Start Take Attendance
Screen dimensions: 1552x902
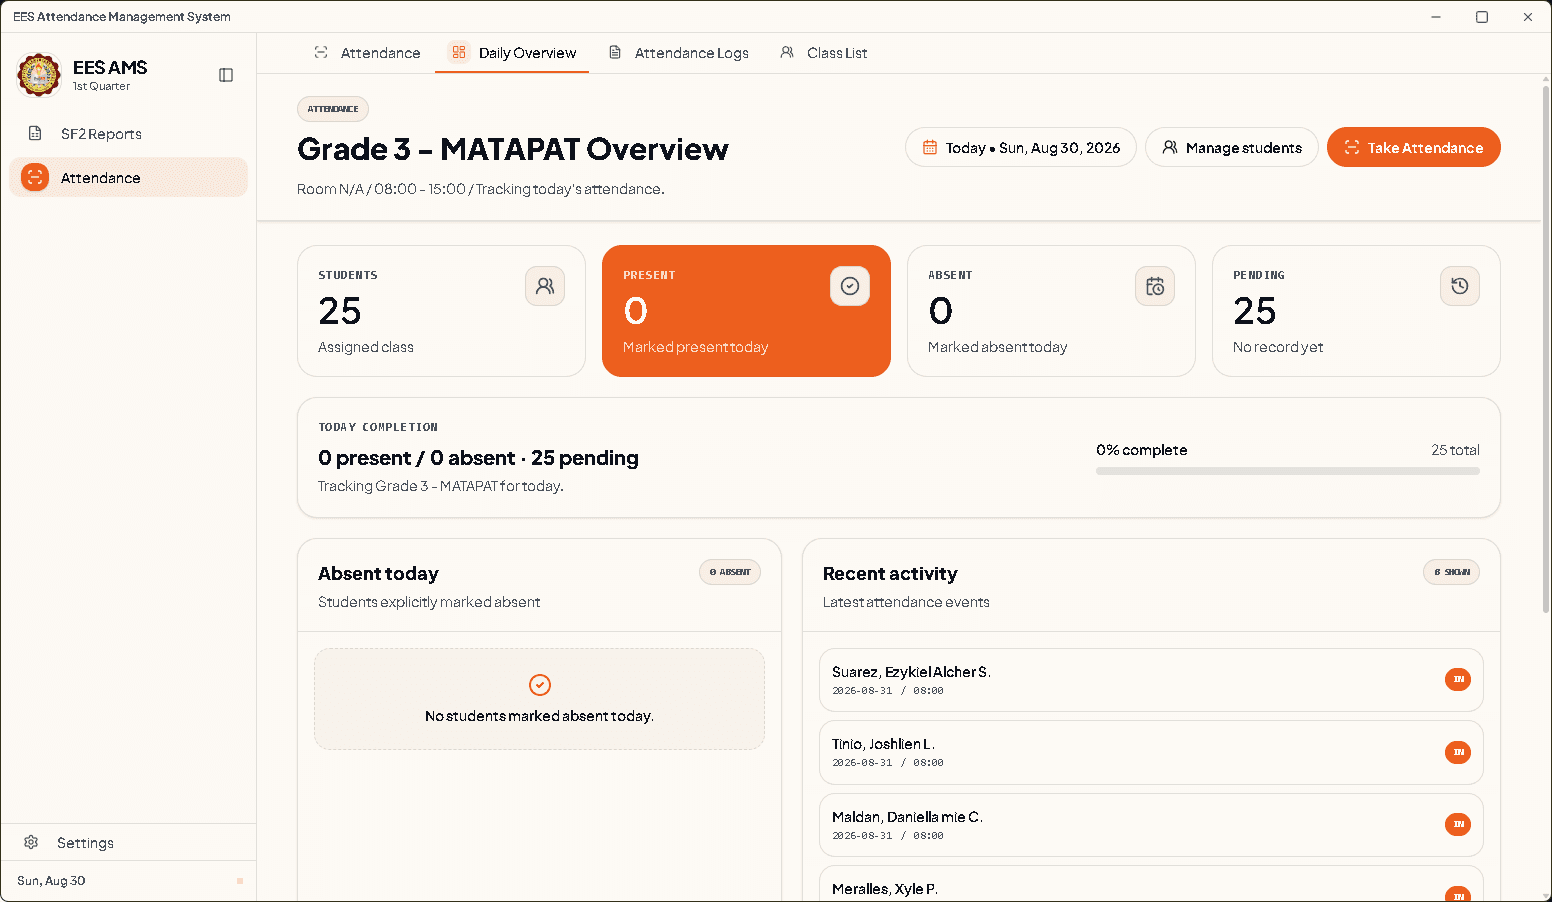(1413, 148)
